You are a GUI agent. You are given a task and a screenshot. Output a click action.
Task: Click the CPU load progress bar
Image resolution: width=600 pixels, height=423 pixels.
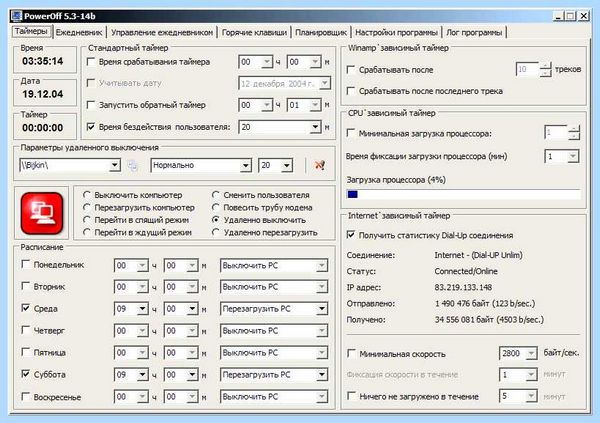pos(463,194)
